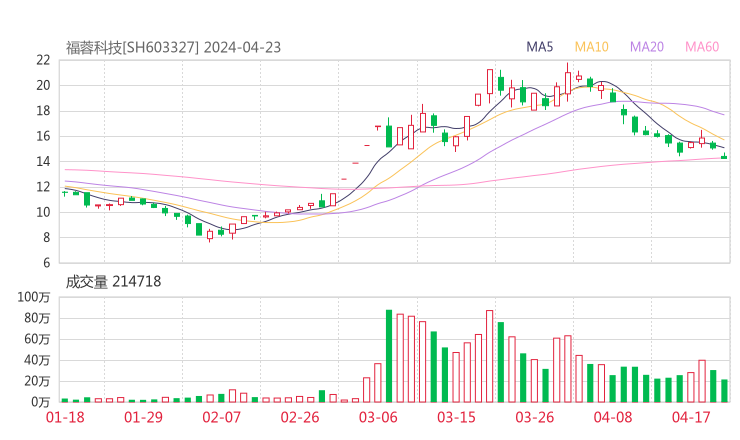Click the 20万 volume axis label
The image size is (740, 440).
pos(37,381)
